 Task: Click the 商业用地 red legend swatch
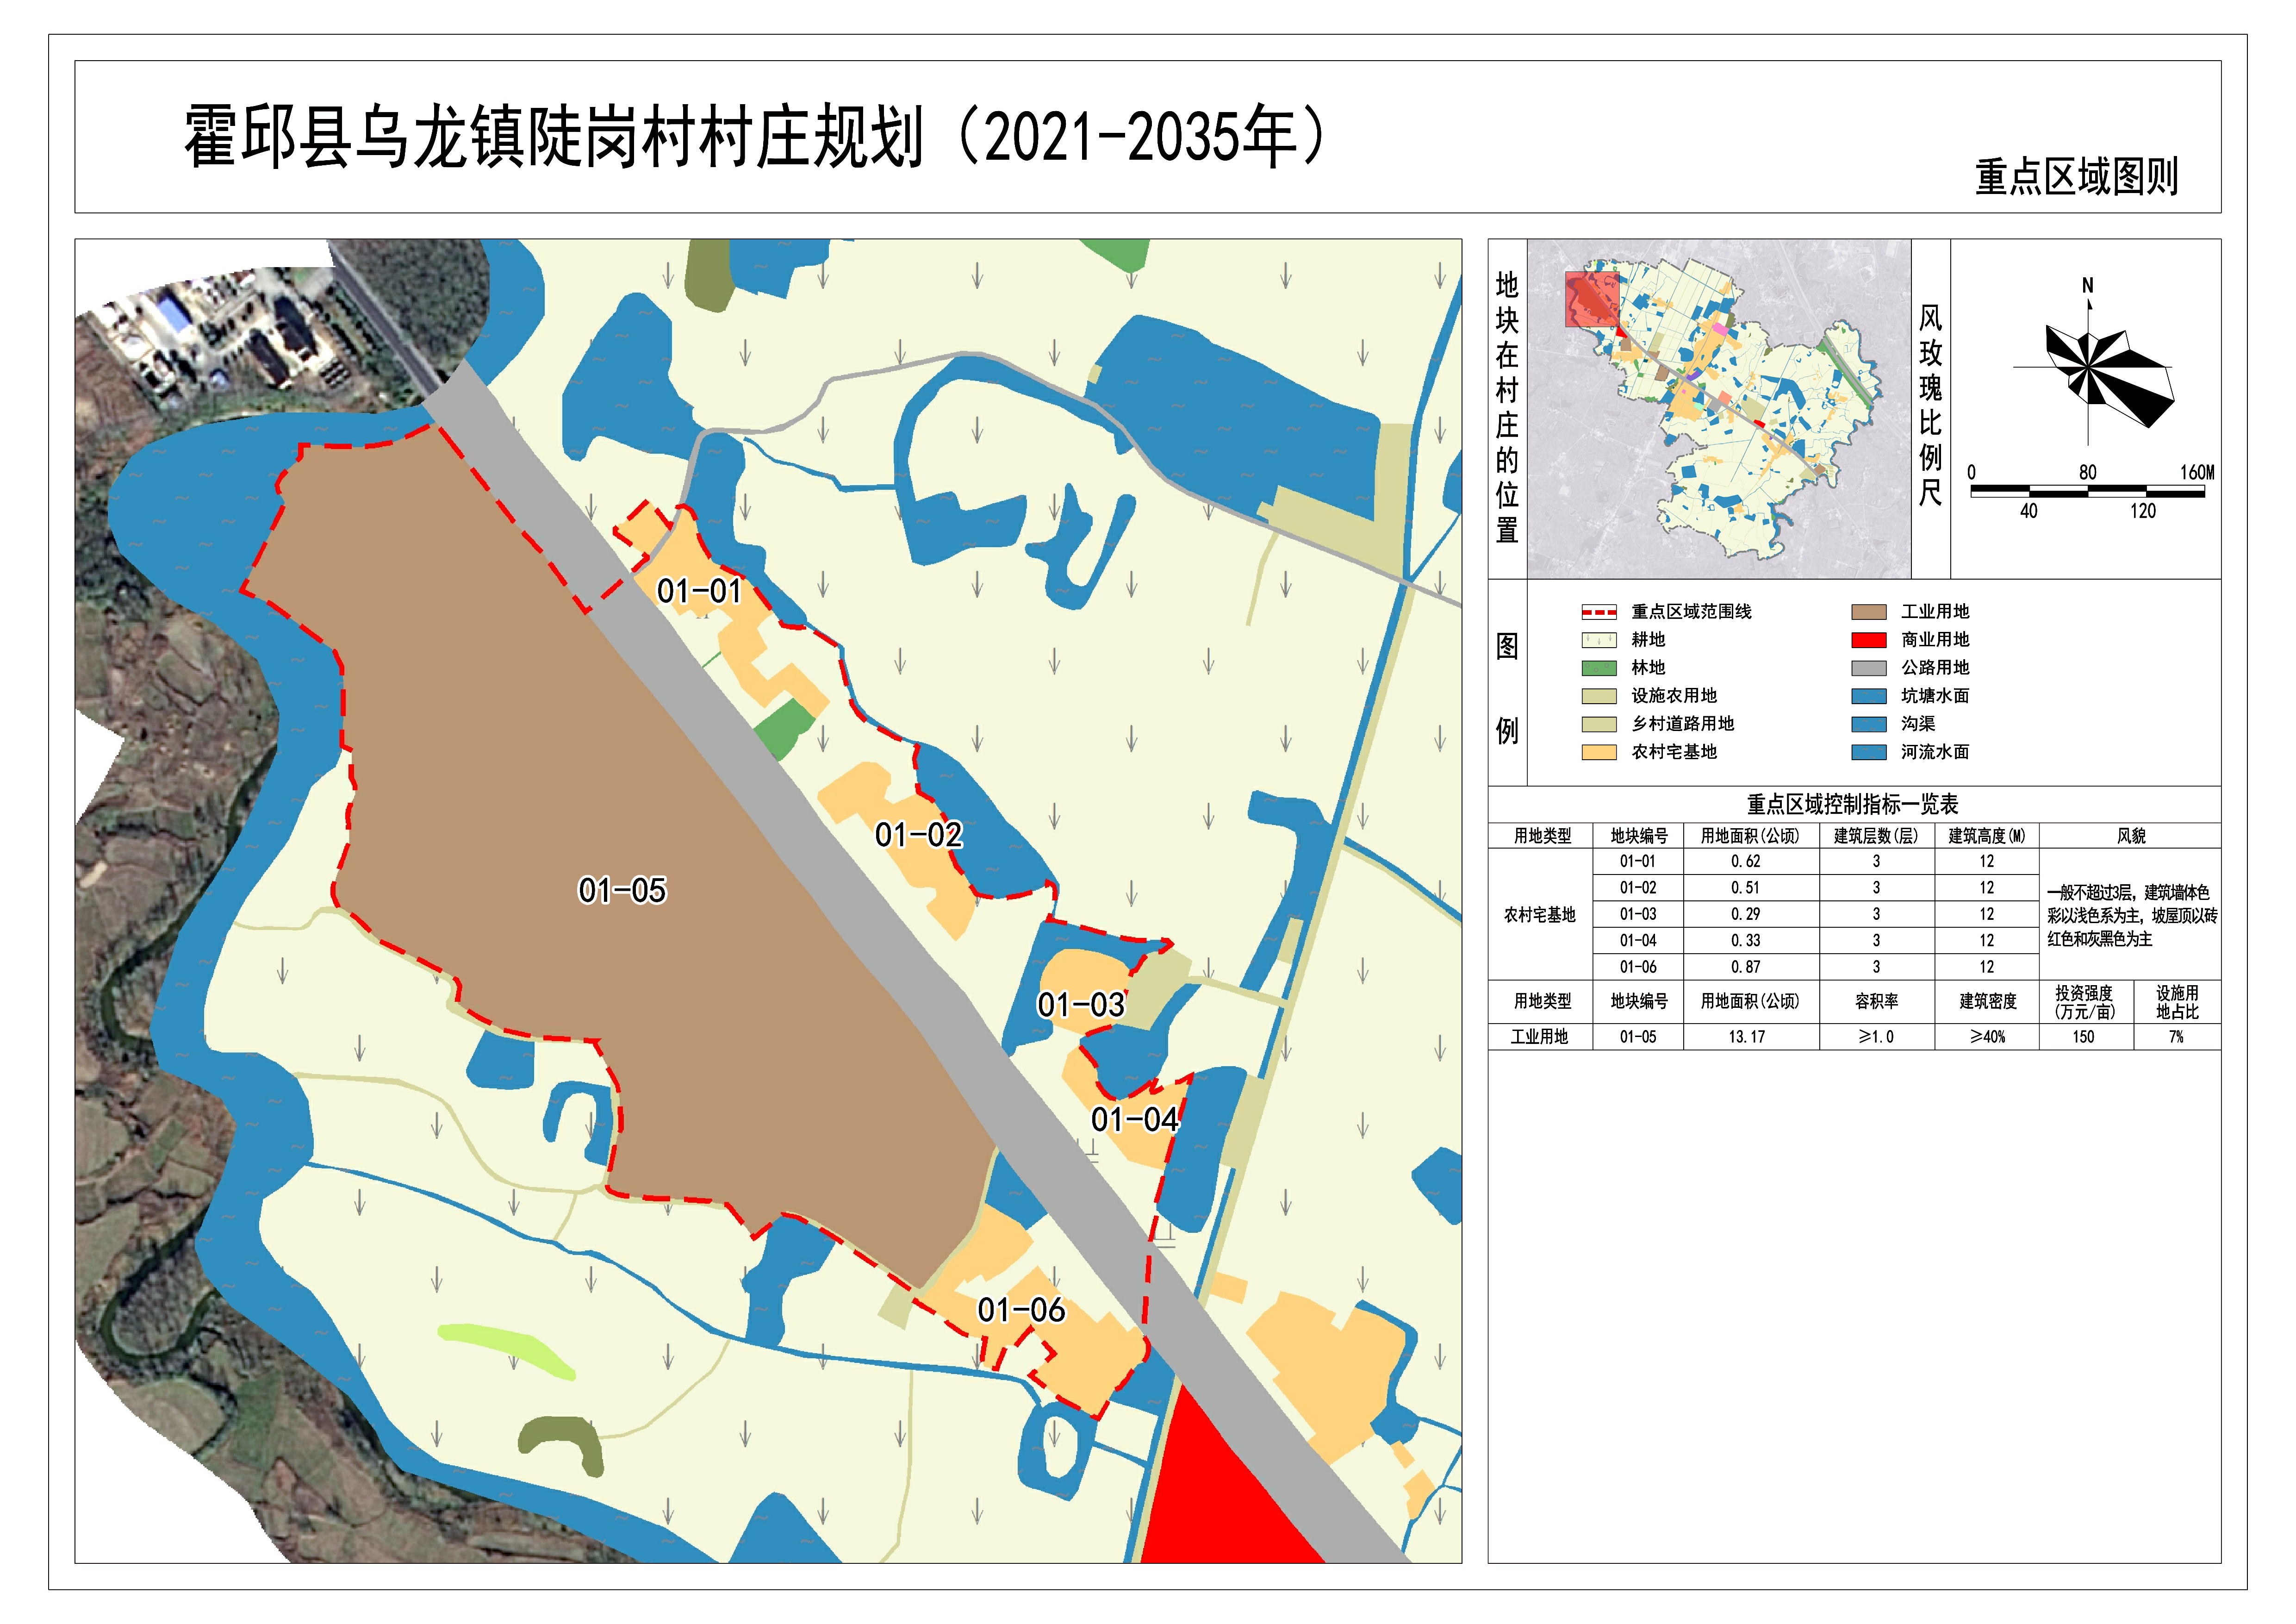(x=1868, y=640)
